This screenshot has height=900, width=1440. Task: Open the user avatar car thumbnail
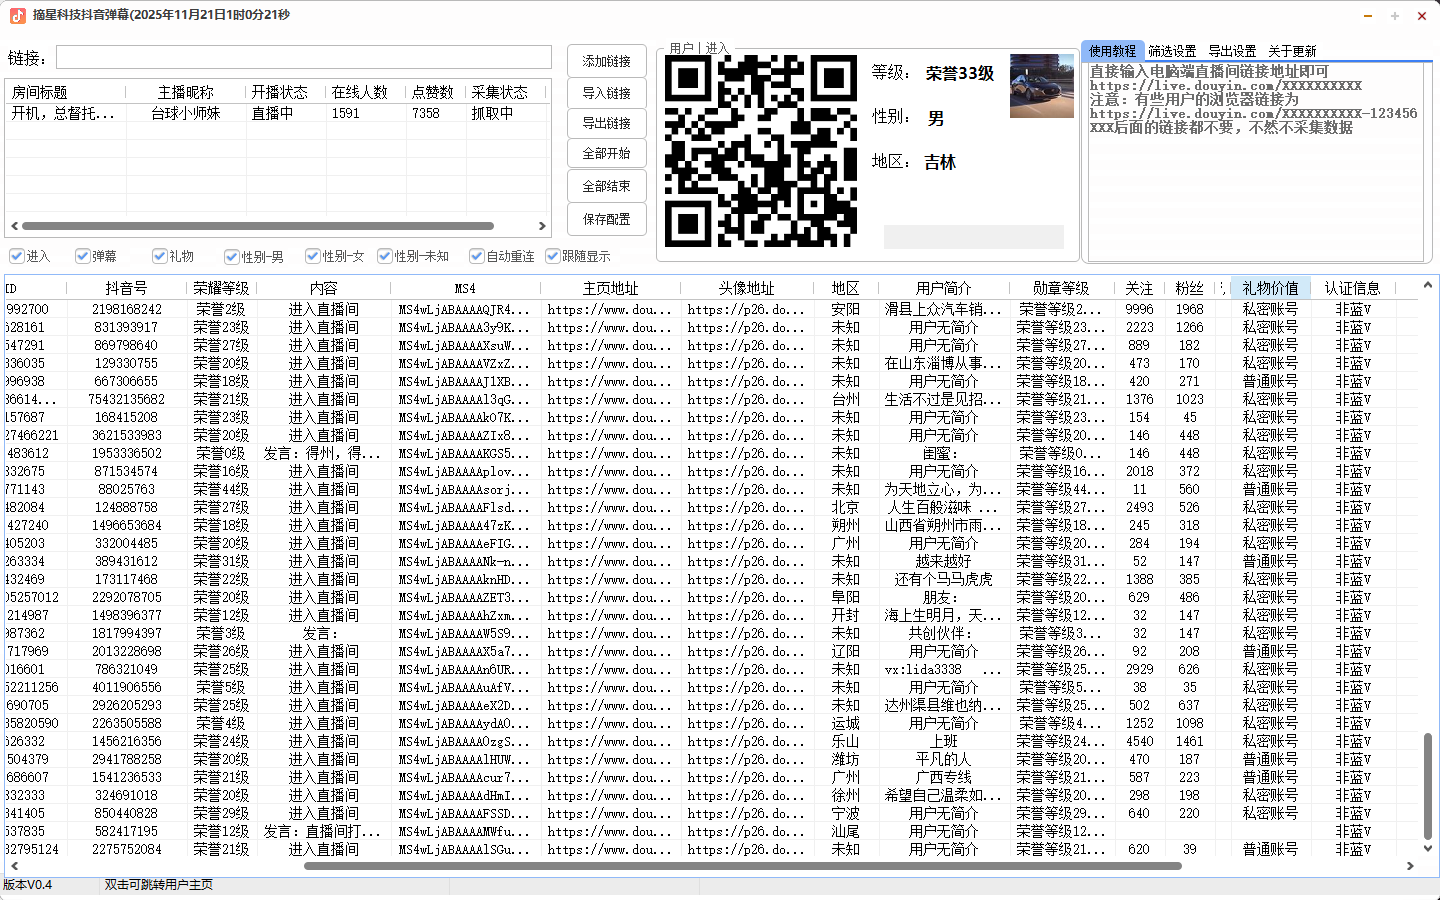tap(1041, 86)
